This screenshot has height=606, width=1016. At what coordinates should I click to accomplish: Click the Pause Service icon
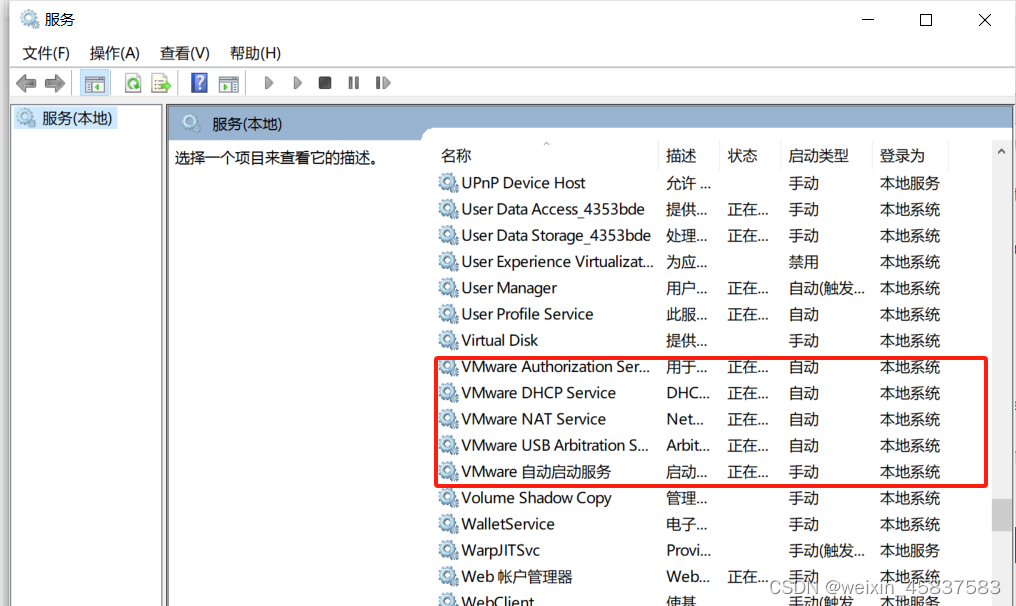coord(353,83)
